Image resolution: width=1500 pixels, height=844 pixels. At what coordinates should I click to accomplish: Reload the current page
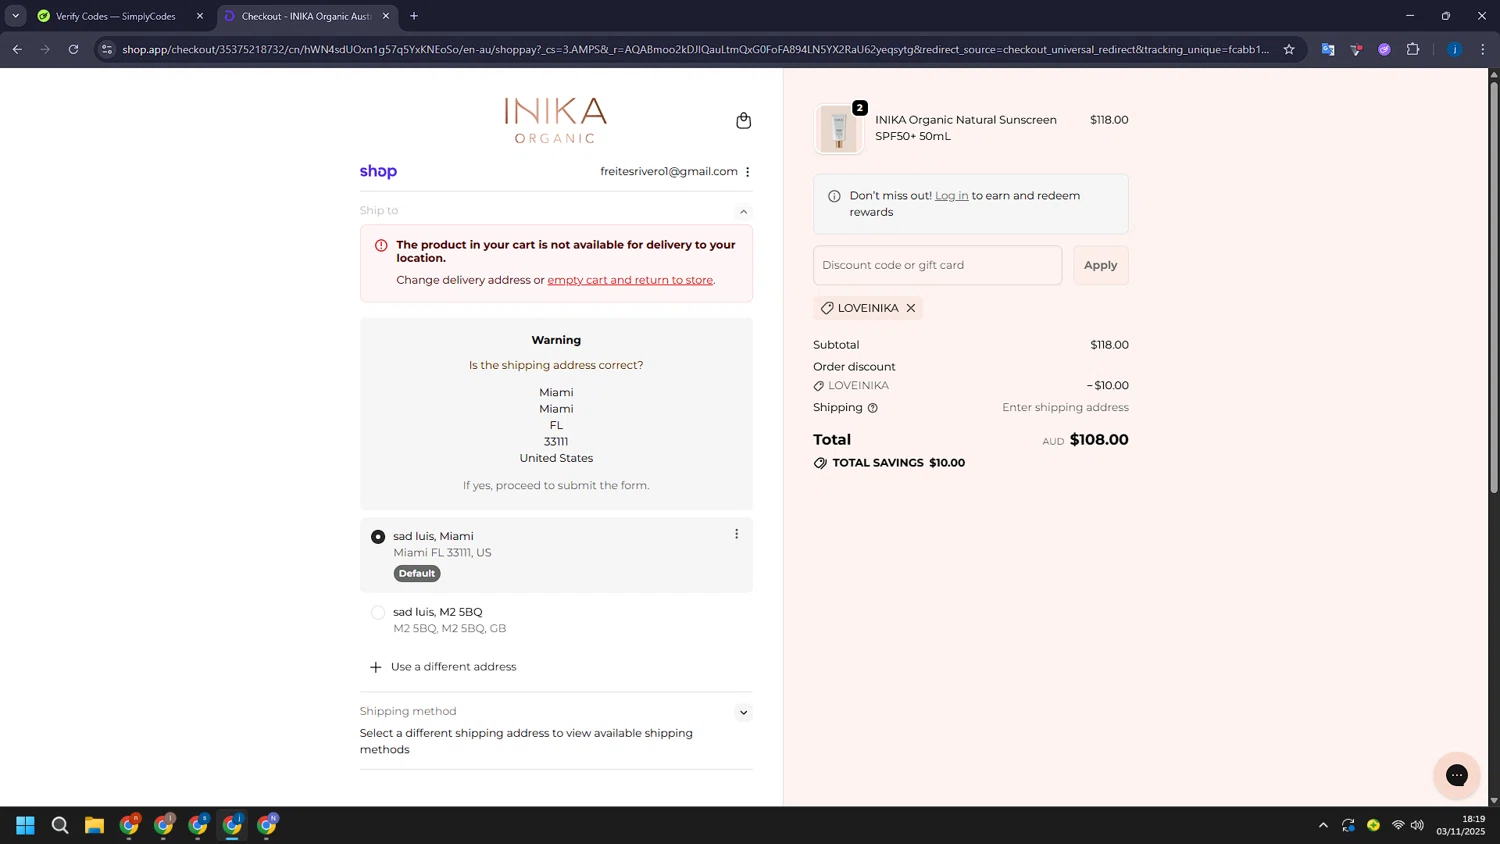[x=73, y=49]
